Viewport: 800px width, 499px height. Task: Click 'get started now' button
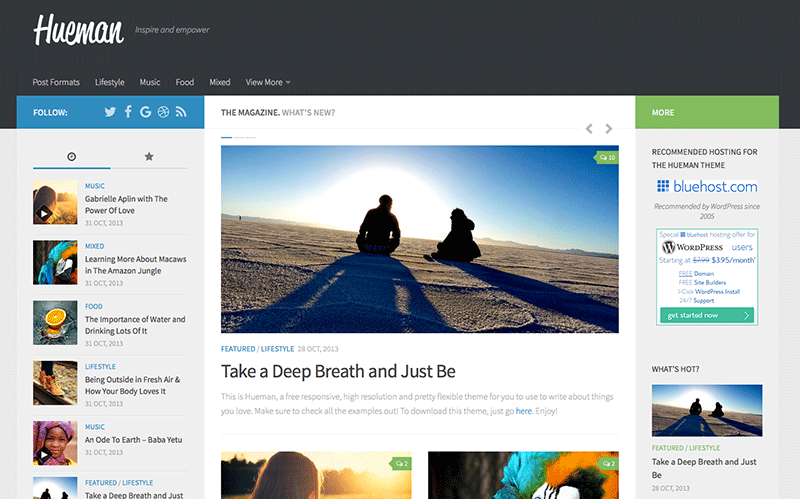coord(707,315)
